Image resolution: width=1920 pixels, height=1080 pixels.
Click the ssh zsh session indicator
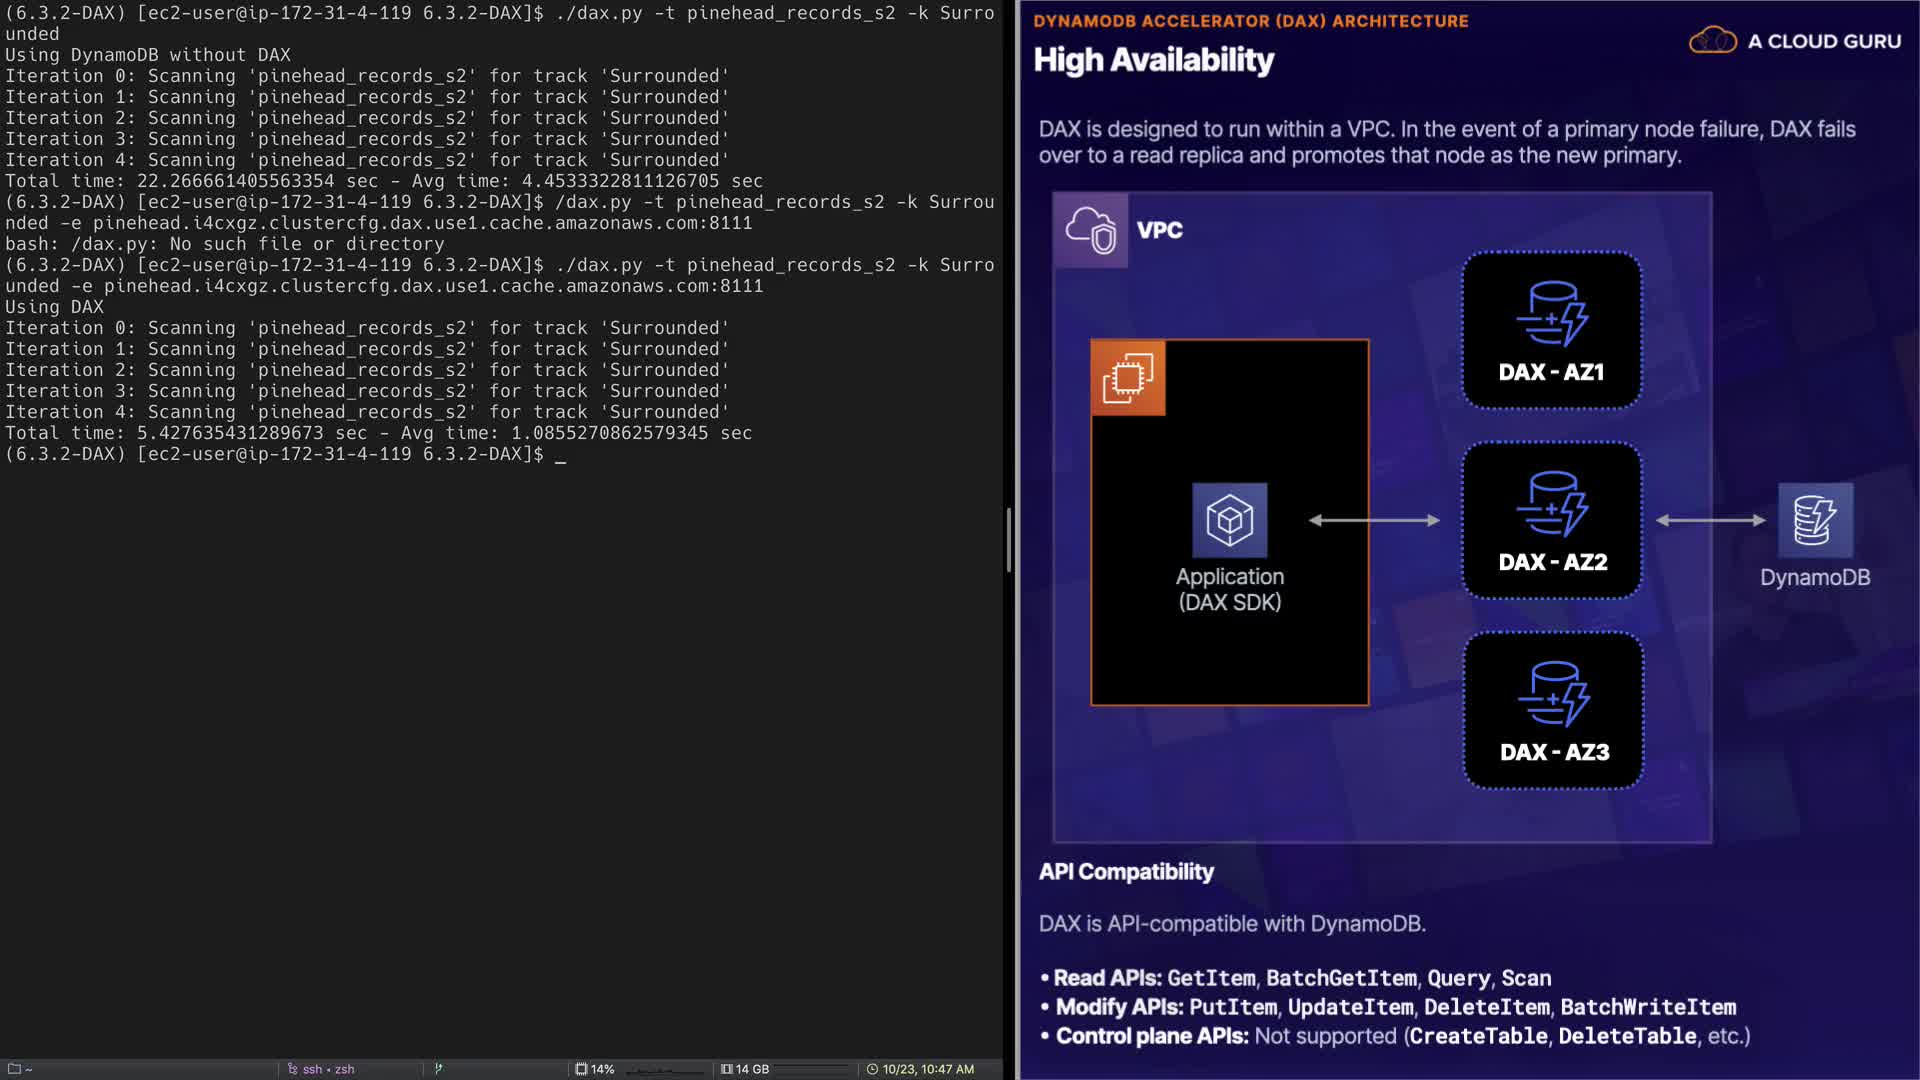pos(322,1069)
